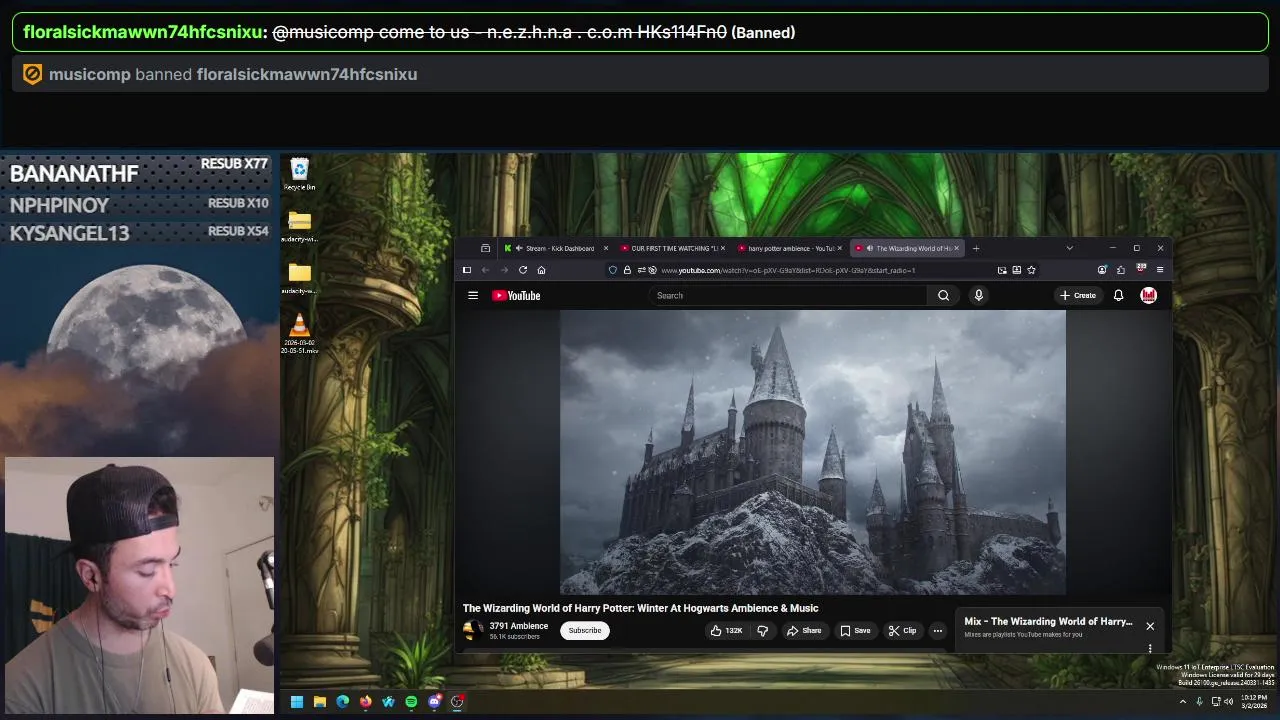The height and width of the screenshot is (720, 1280).
Task: Open the tracking protection shield icon
Action: 613,270
